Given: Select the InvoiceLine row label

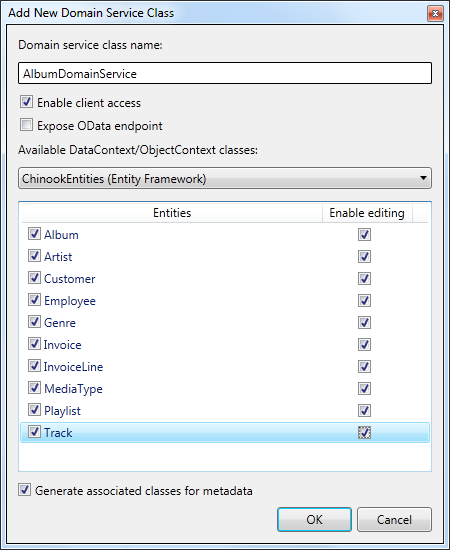Looking at the screenshot, I should (x=73, y=367).
